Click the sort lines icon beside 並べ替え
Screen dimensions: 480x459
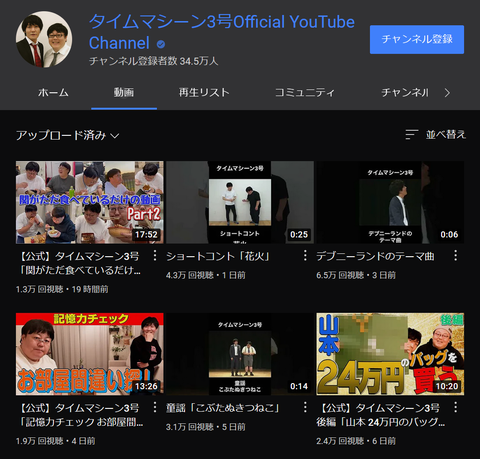tap(412, 135)
